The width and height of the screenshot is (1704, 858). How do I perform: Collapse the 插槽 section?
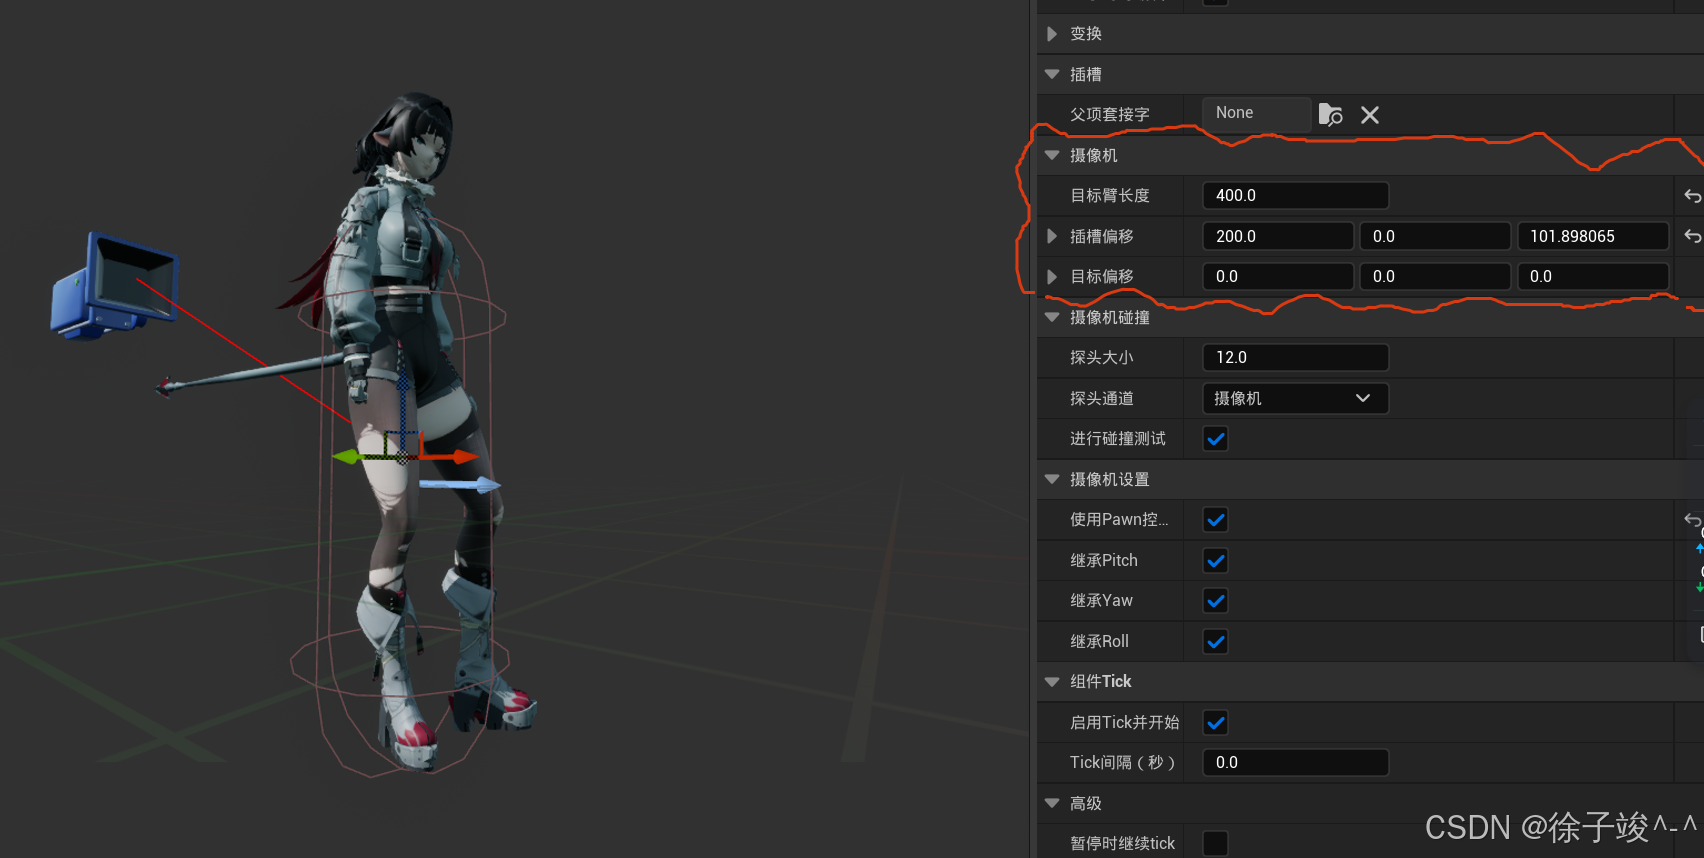coord(1051,74)
